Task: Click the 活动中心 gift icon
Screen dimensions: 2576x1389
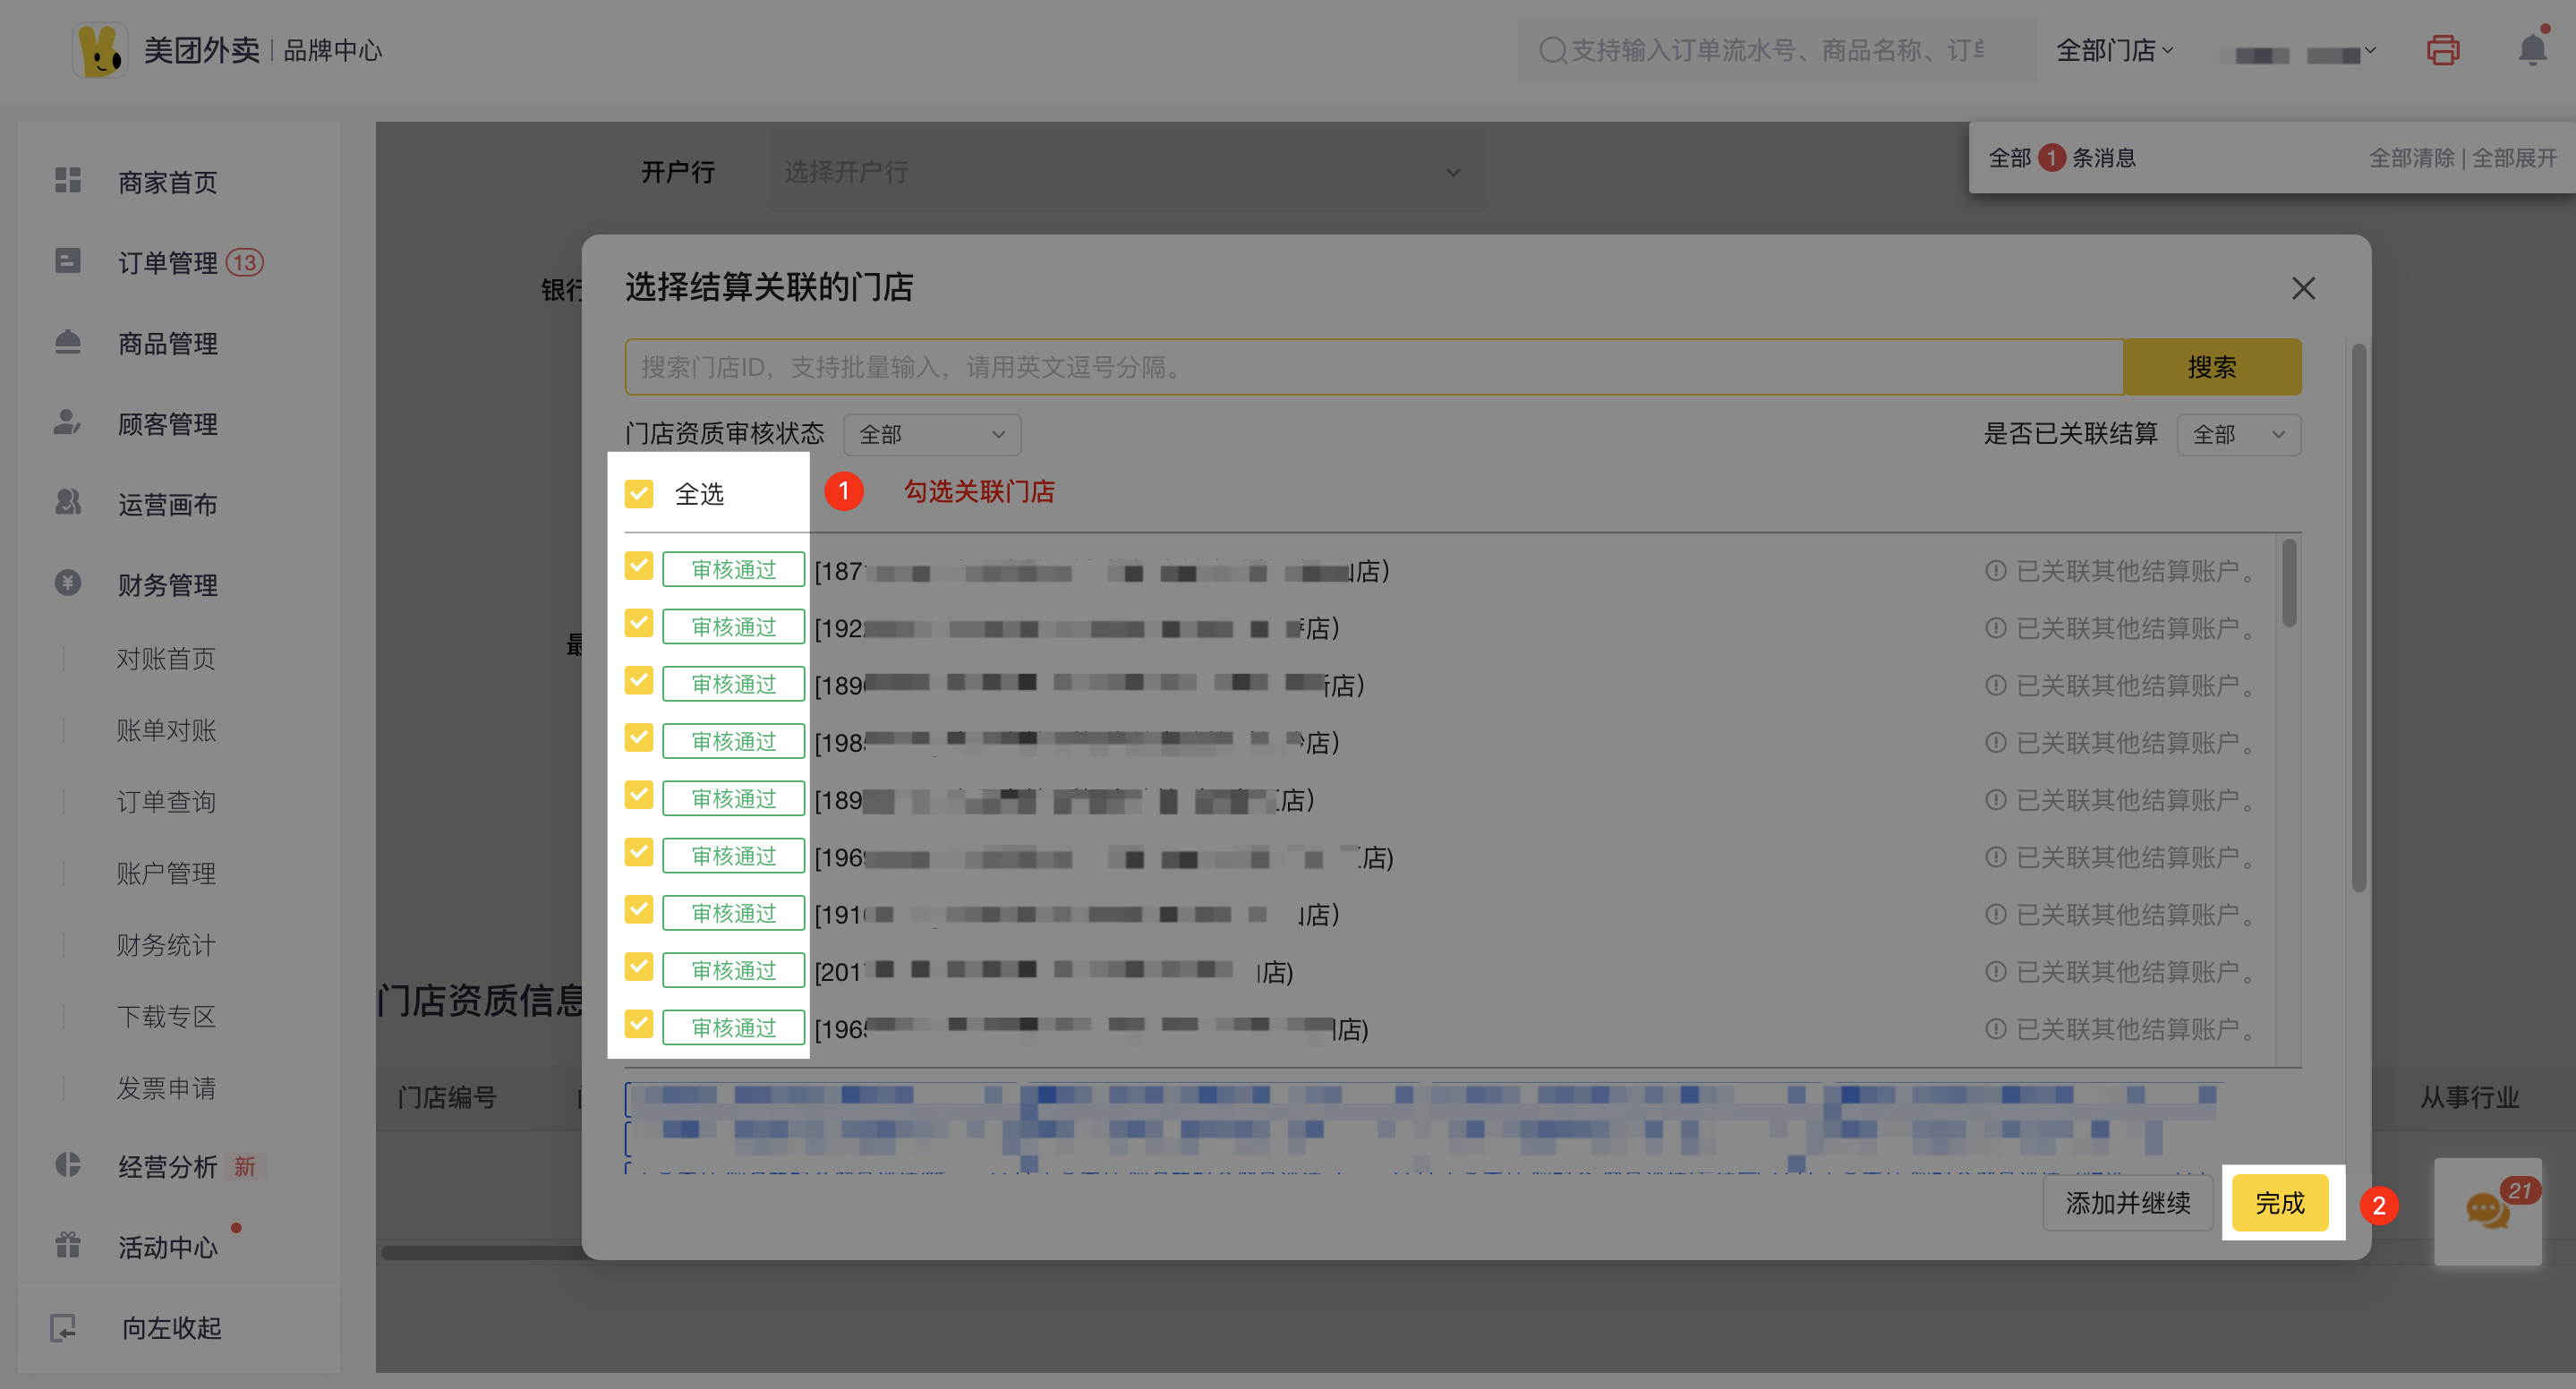Action: [67, 1245]
